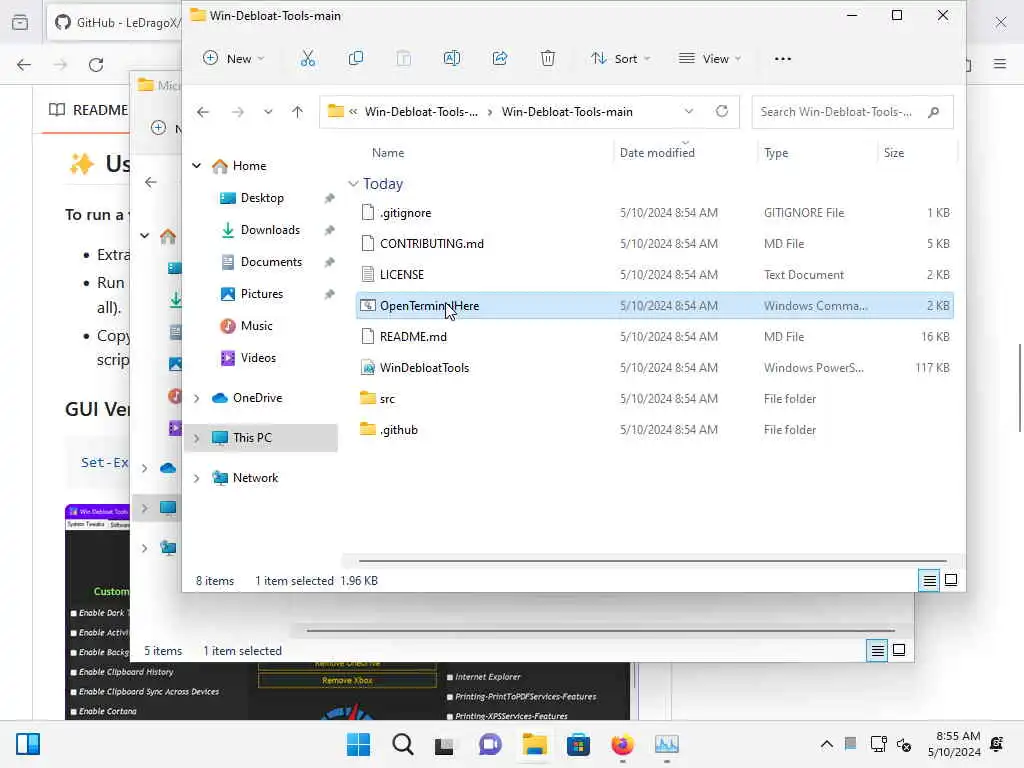The width and height of the screenshot is (1024, 768).
Task: Select Downloads in navigation pane
Action: [x=270, y=230]
